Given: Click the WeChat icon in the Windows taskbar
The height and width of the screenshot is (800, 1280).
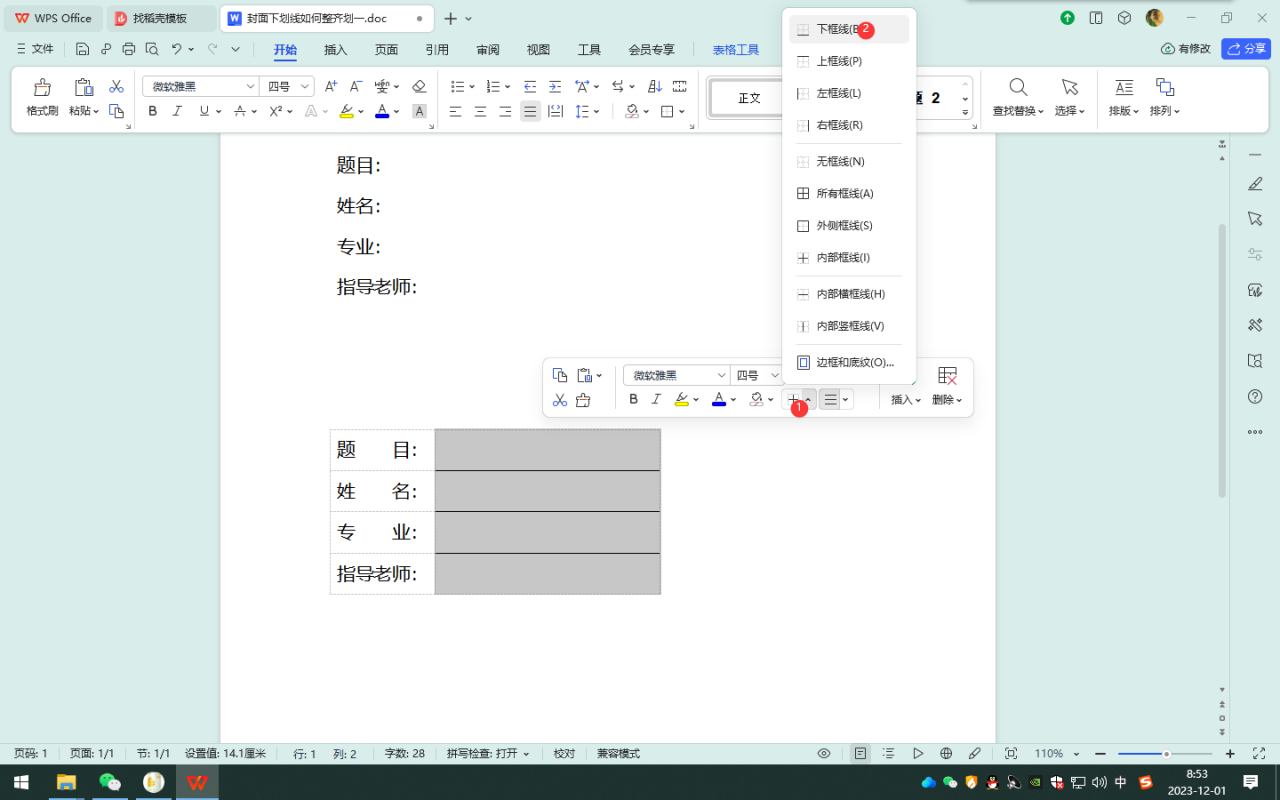Looking at the screenshot, I should [109, 782].
